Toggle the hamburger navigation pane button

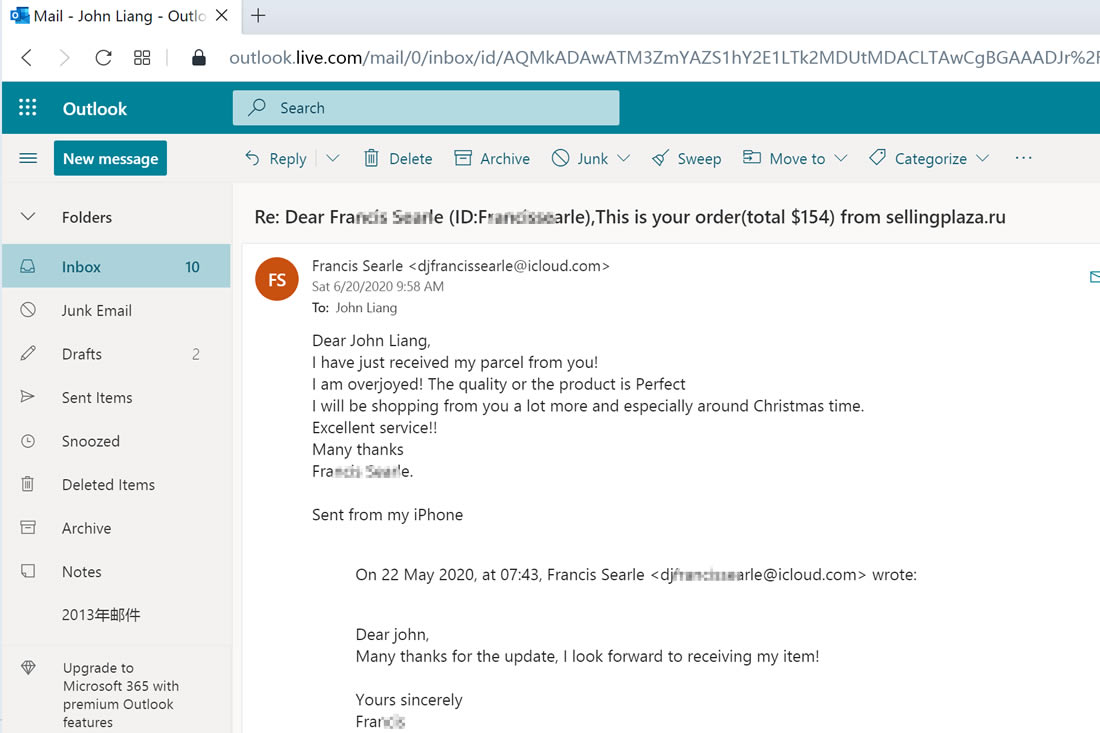(28, 159)
